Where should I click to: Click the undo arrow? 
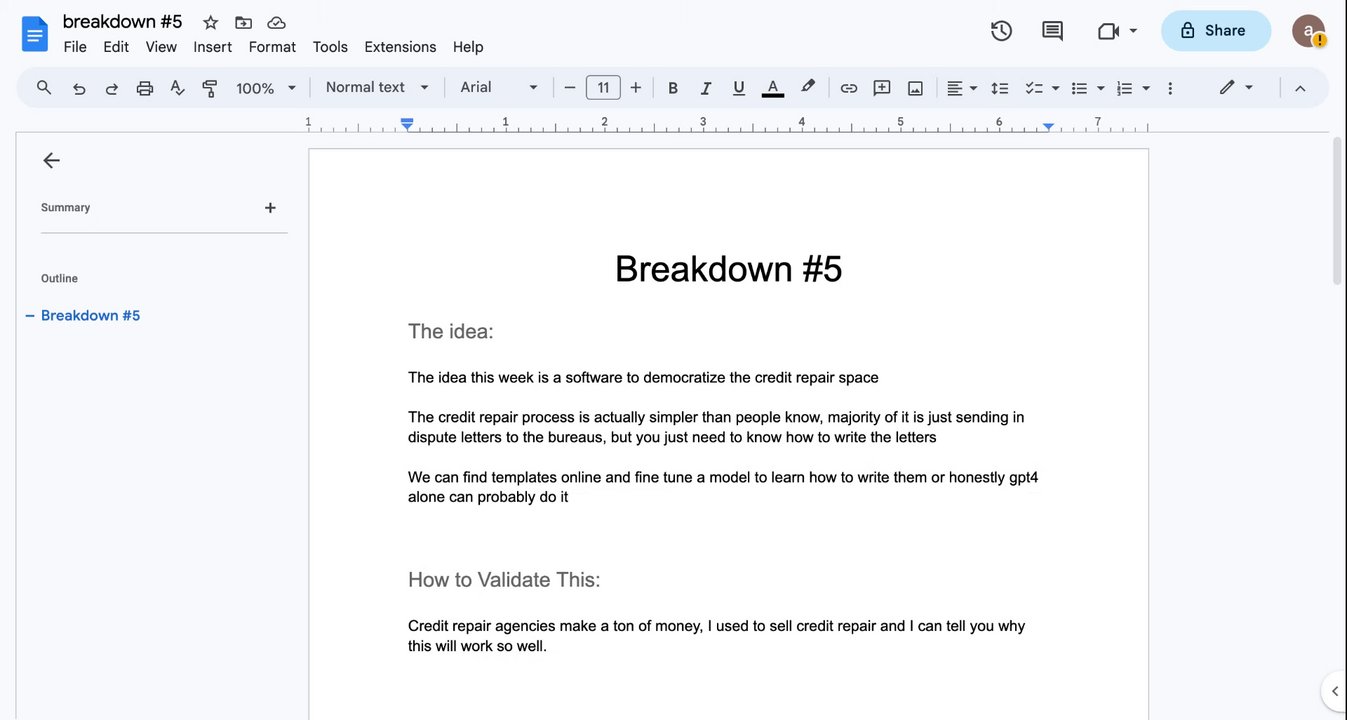[79, 88]
